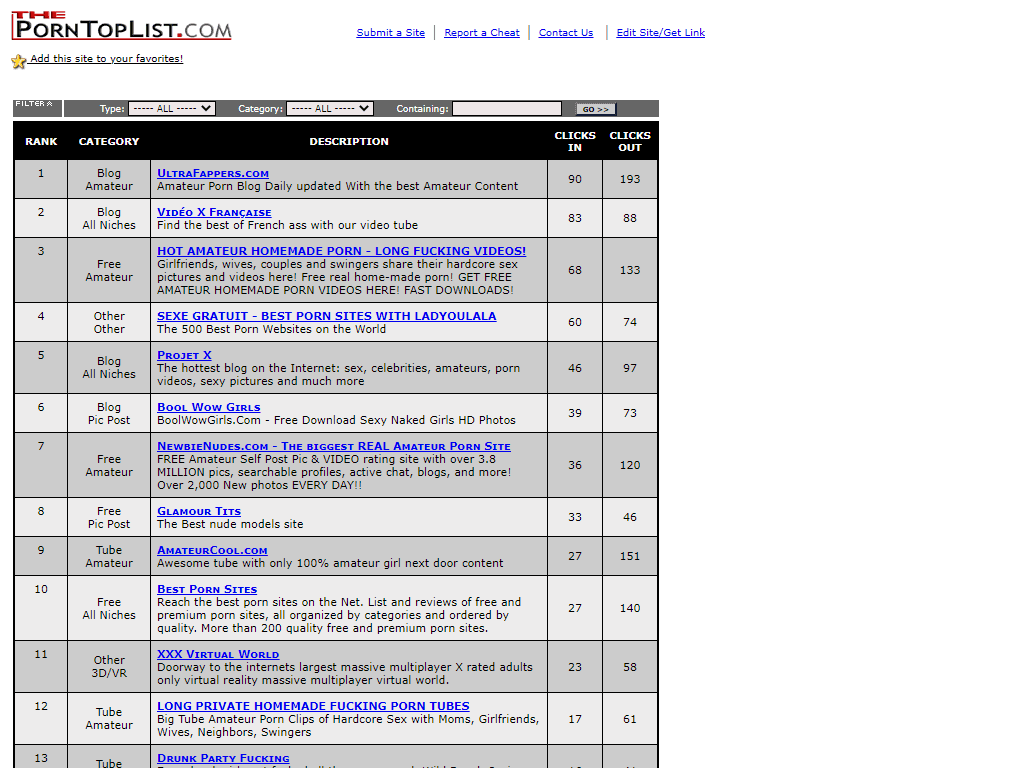The height and width of the screenshot is (768, 1024).
Task: Click the Rank column header
Action: point(41,141)
